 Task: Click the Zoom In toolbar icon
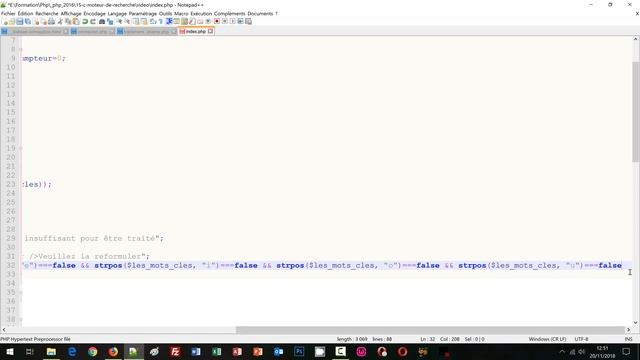point(119,22)
